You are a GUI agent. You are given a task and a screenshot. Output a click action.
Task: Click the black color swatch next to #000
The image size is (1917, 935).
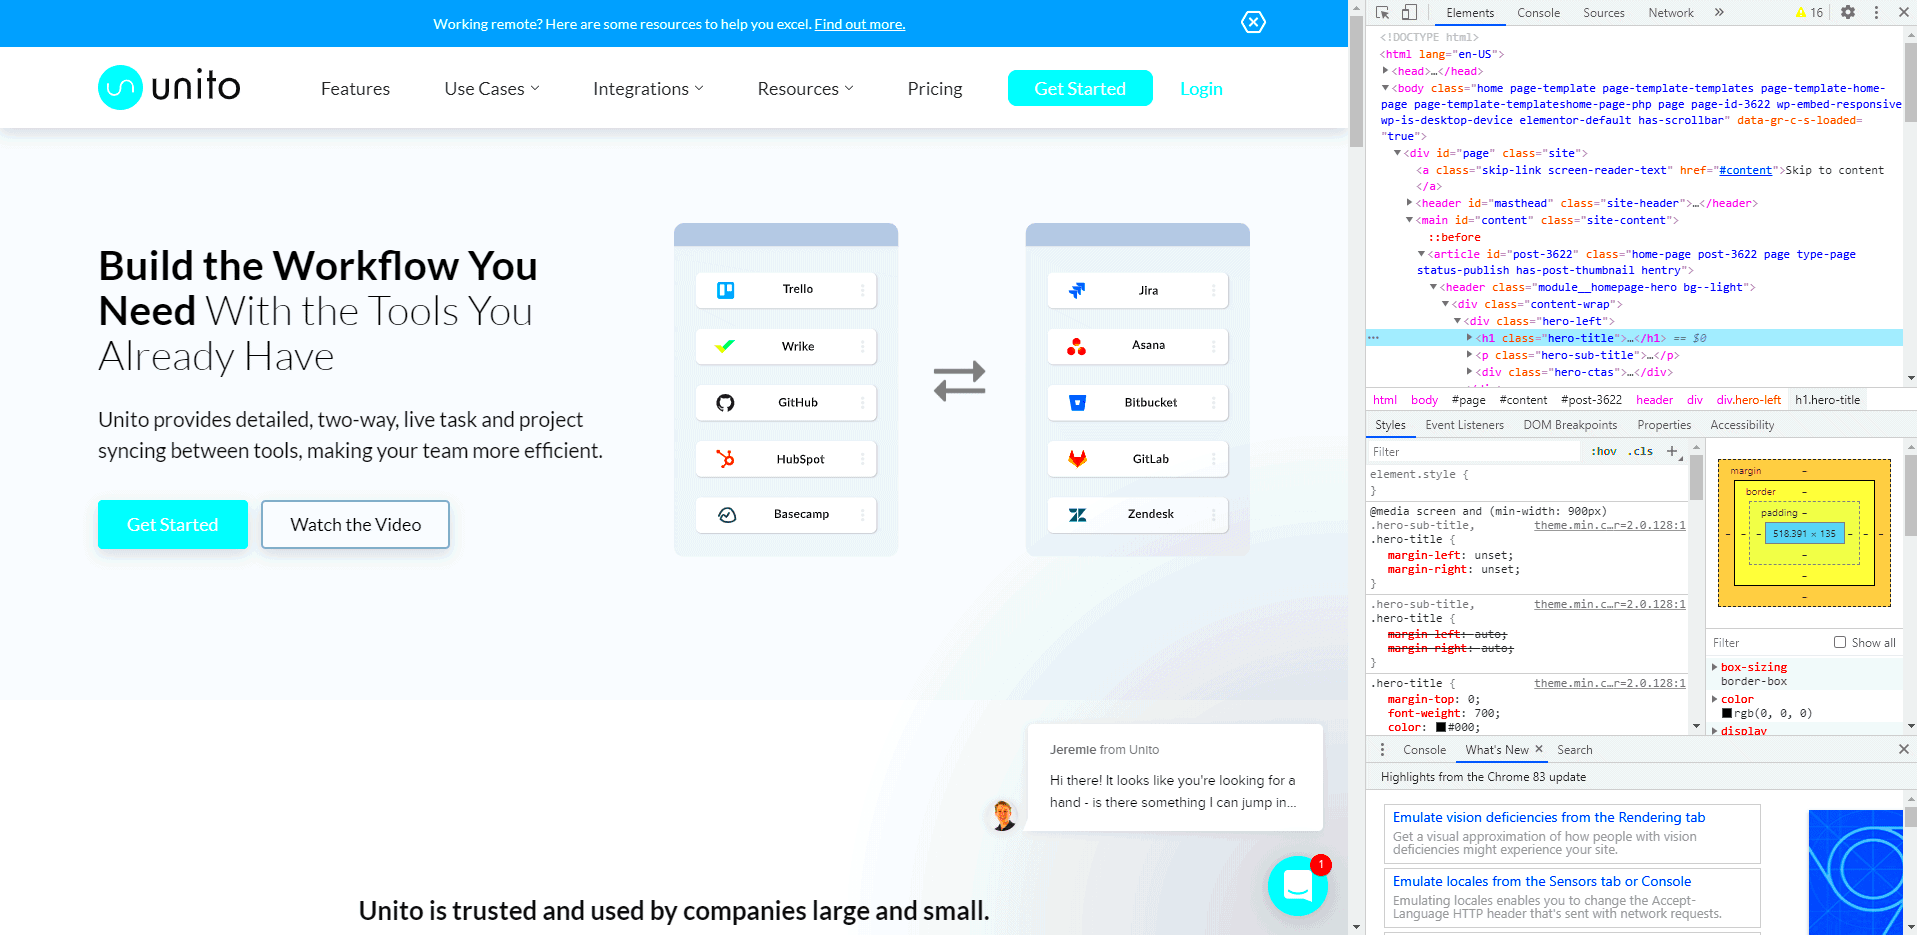(x=1441, y=727)
